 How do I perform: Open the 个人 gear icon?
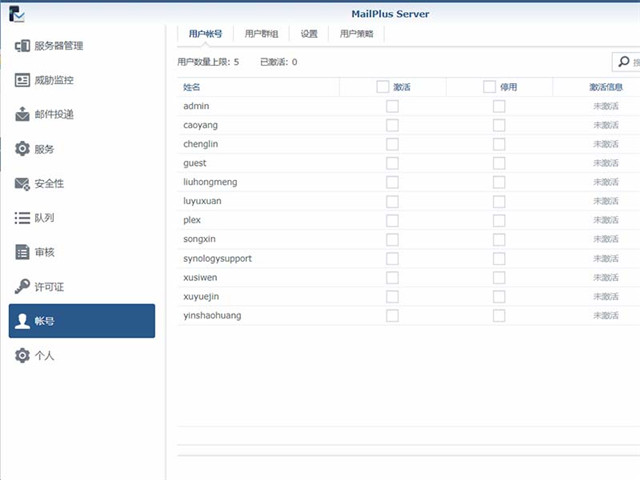click(x=22, y=356)
